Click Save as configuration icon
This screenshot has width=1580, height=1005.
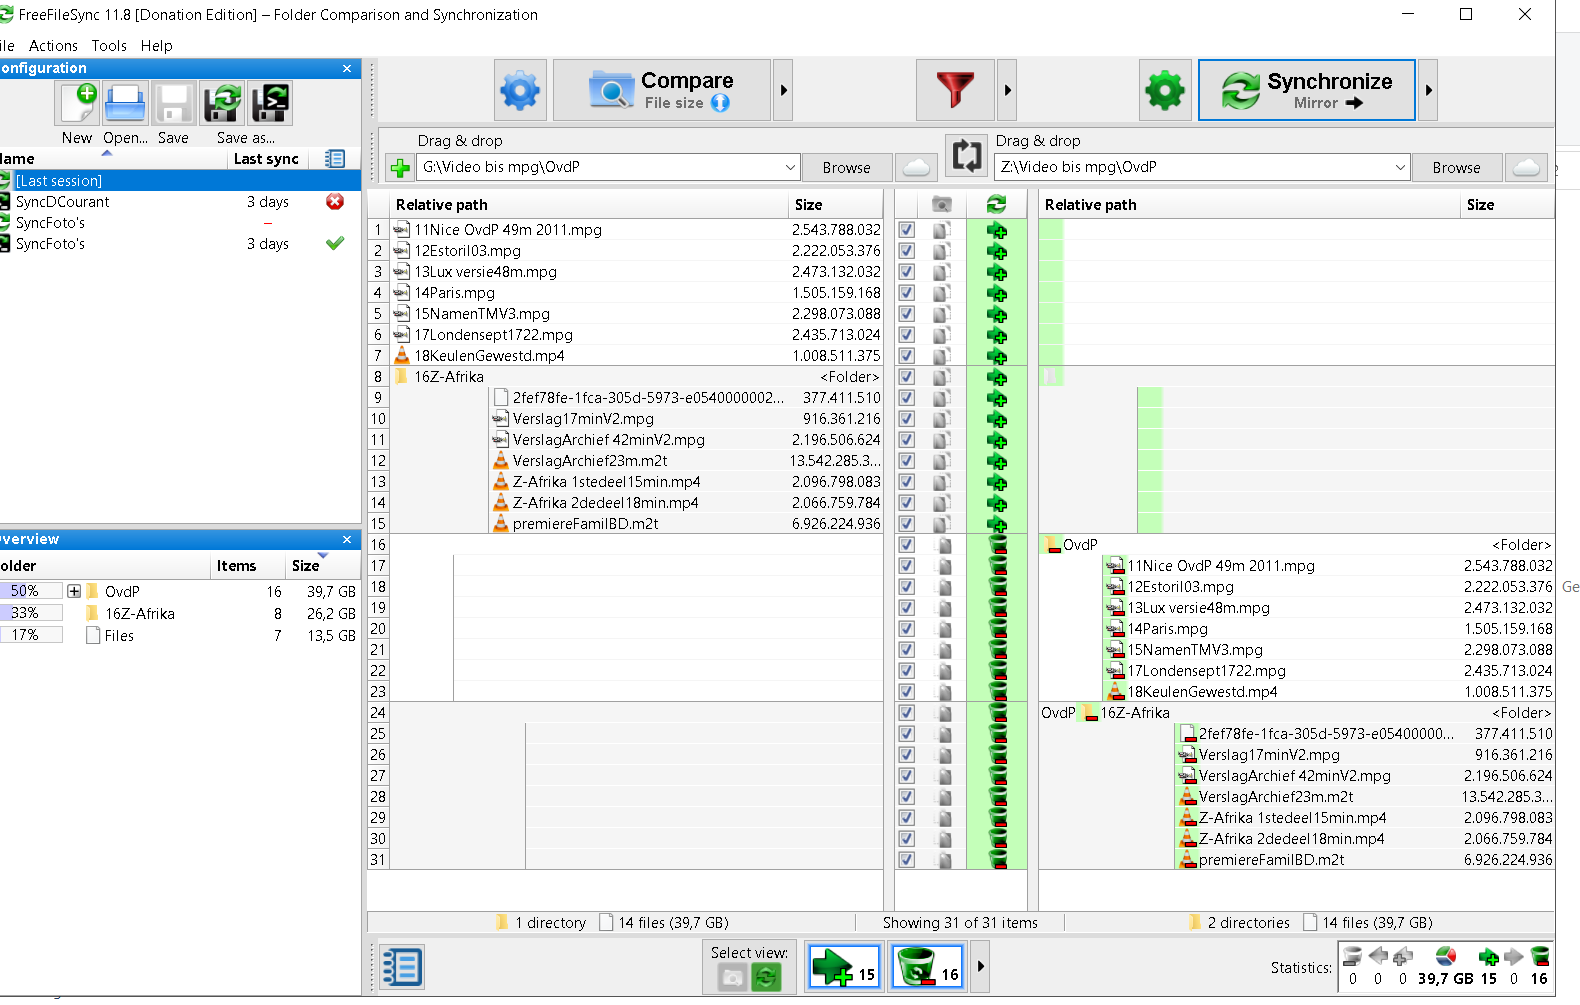[x=222, y=104]
